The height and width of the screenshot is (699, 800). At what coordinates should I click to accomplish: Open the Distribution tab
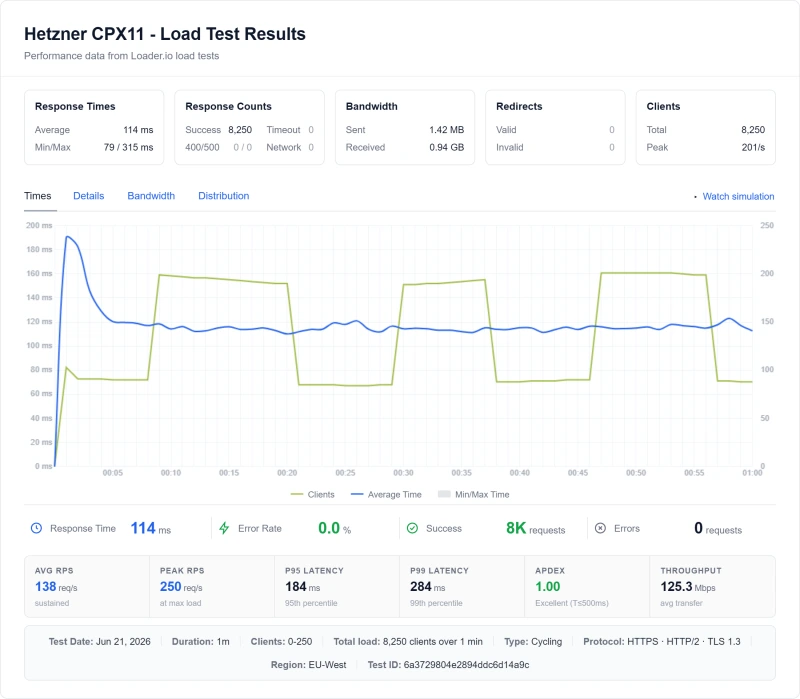point(223,196)
